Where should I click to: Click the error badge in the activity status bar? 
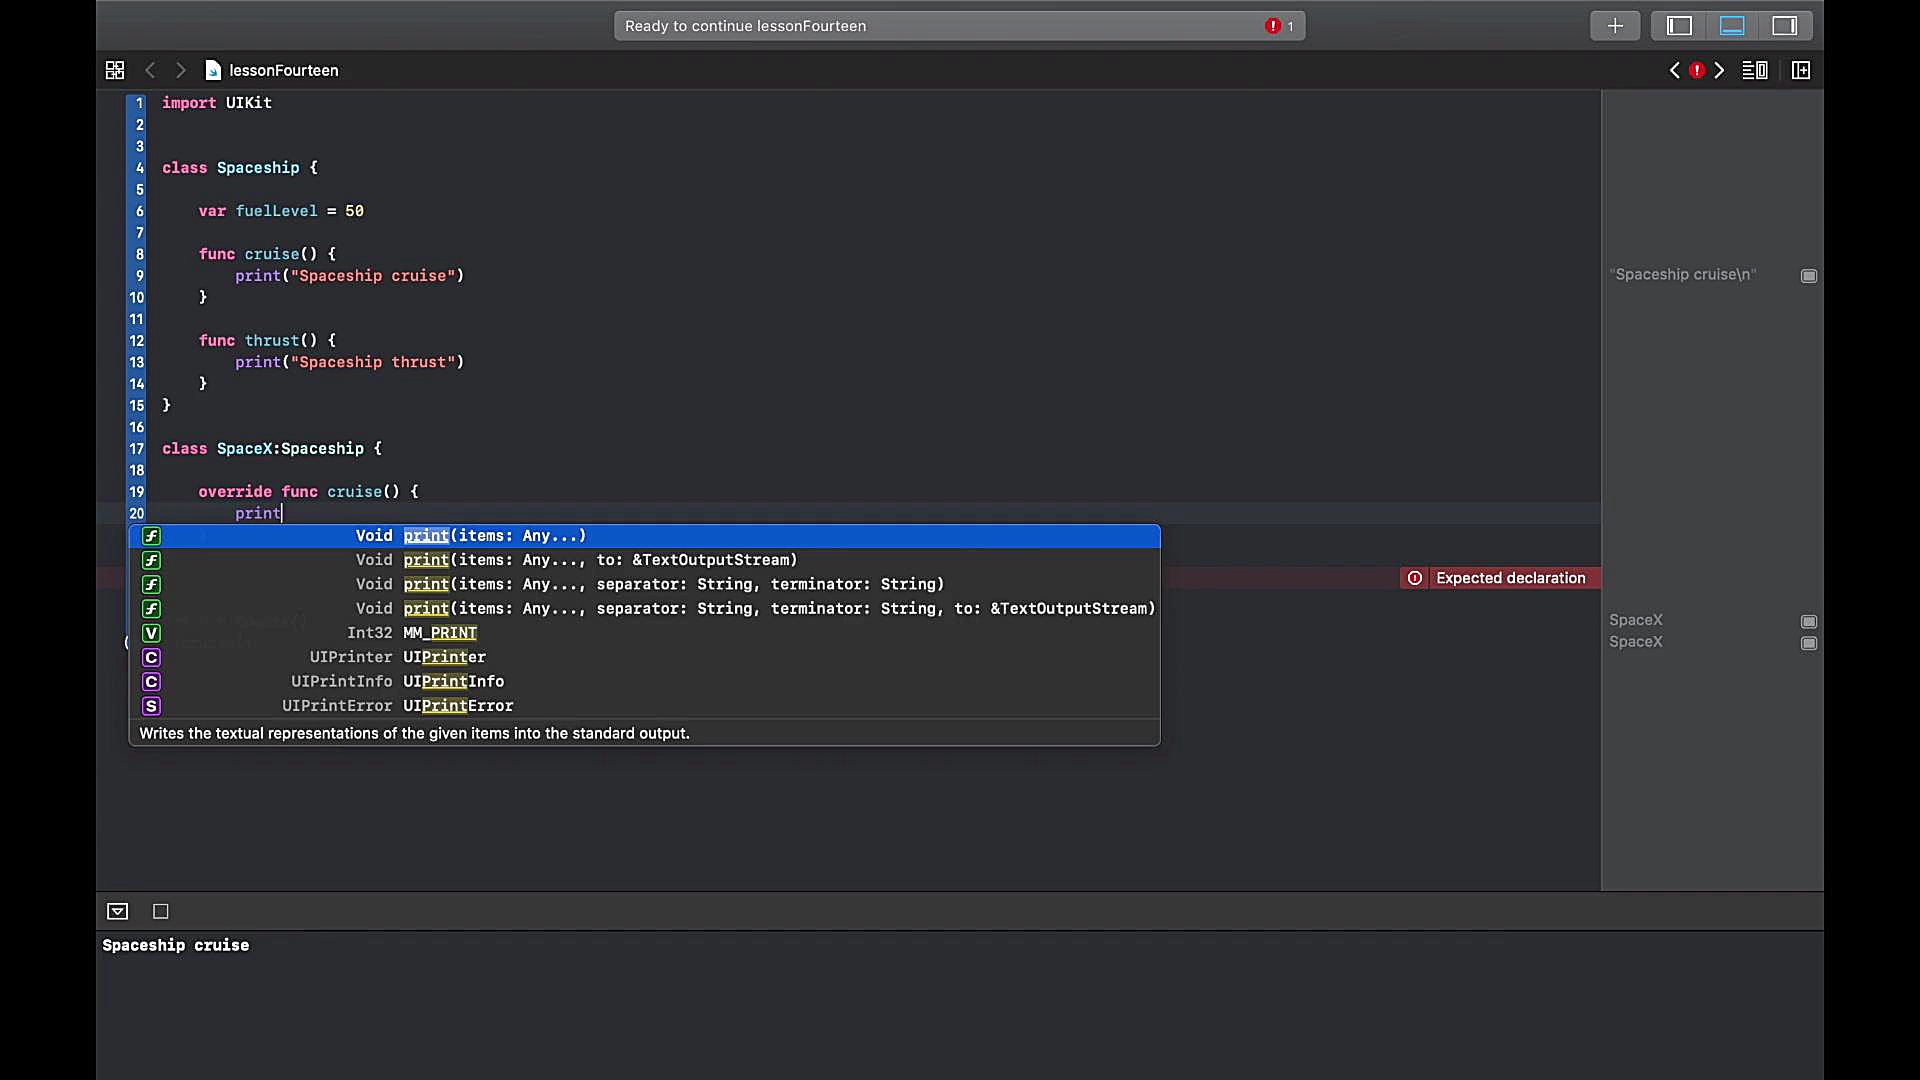click(x=1279, y=26)
